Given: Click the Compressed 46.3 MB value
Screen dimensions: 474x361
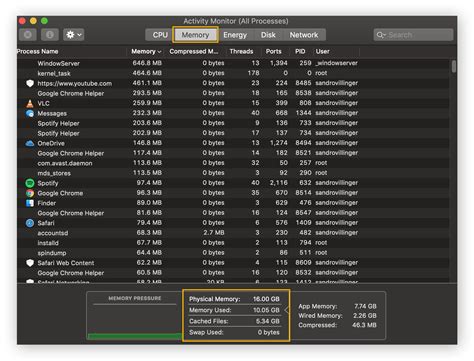Looking at the screenshot, I should pos(364,325).
